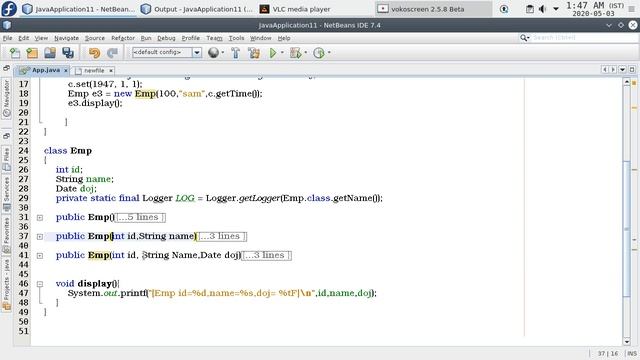Switch to the App.java editor tab
The image size is (640, 360).
tap(42, 70)
